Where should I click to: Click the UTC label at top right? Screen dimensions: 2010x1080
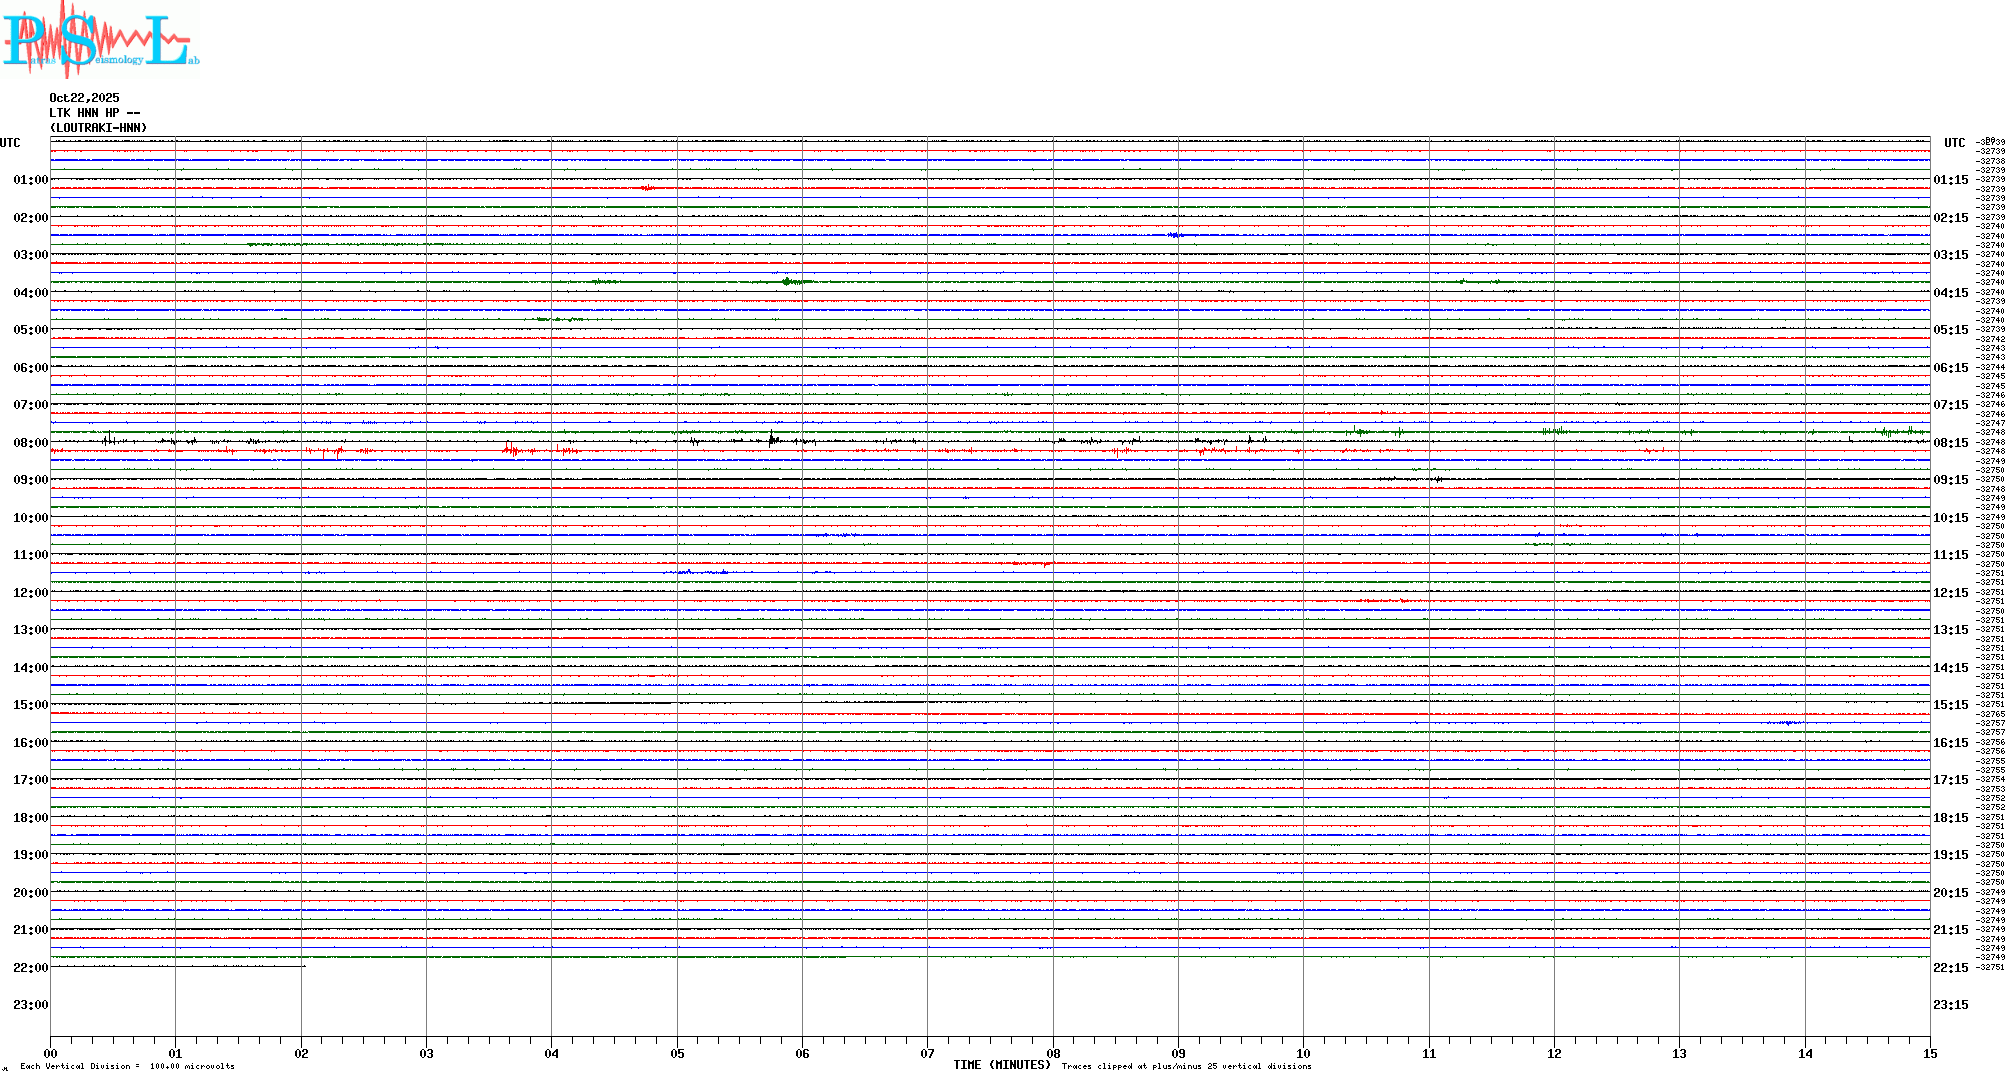coord(1954,143)
